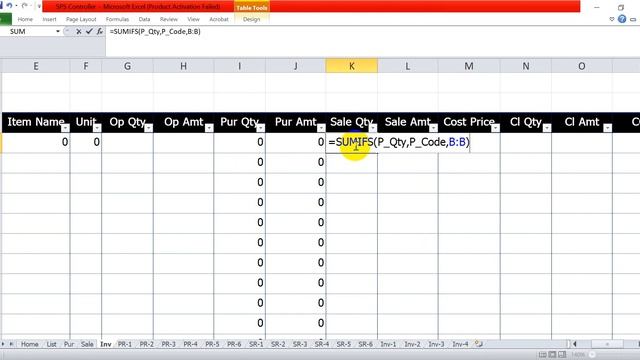Click the Redo icon in quick access toolbar
Screen dimensions: 640x360
pos(24,6)
